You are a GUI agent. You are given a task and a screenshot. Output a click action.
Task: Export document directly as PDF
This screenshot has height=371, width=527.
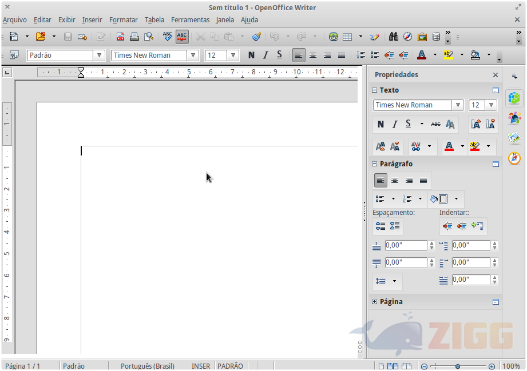(x=120, y=37)
